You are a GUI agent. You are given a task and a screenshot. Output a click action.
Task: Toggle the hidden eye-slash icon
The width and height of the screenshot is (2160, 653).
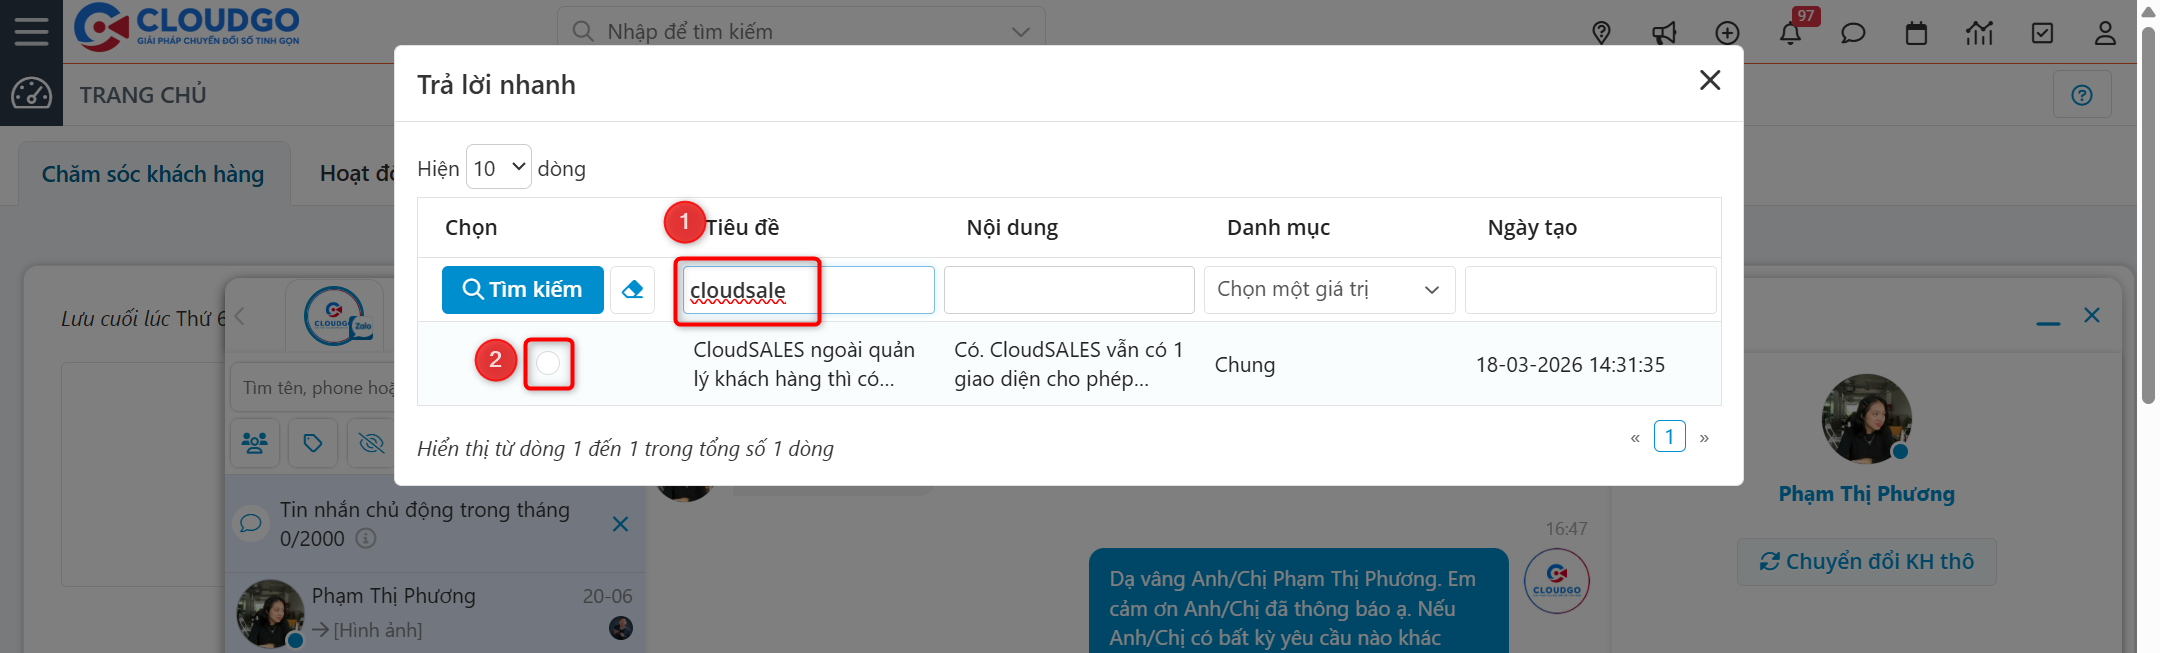[x=371, y=443]
